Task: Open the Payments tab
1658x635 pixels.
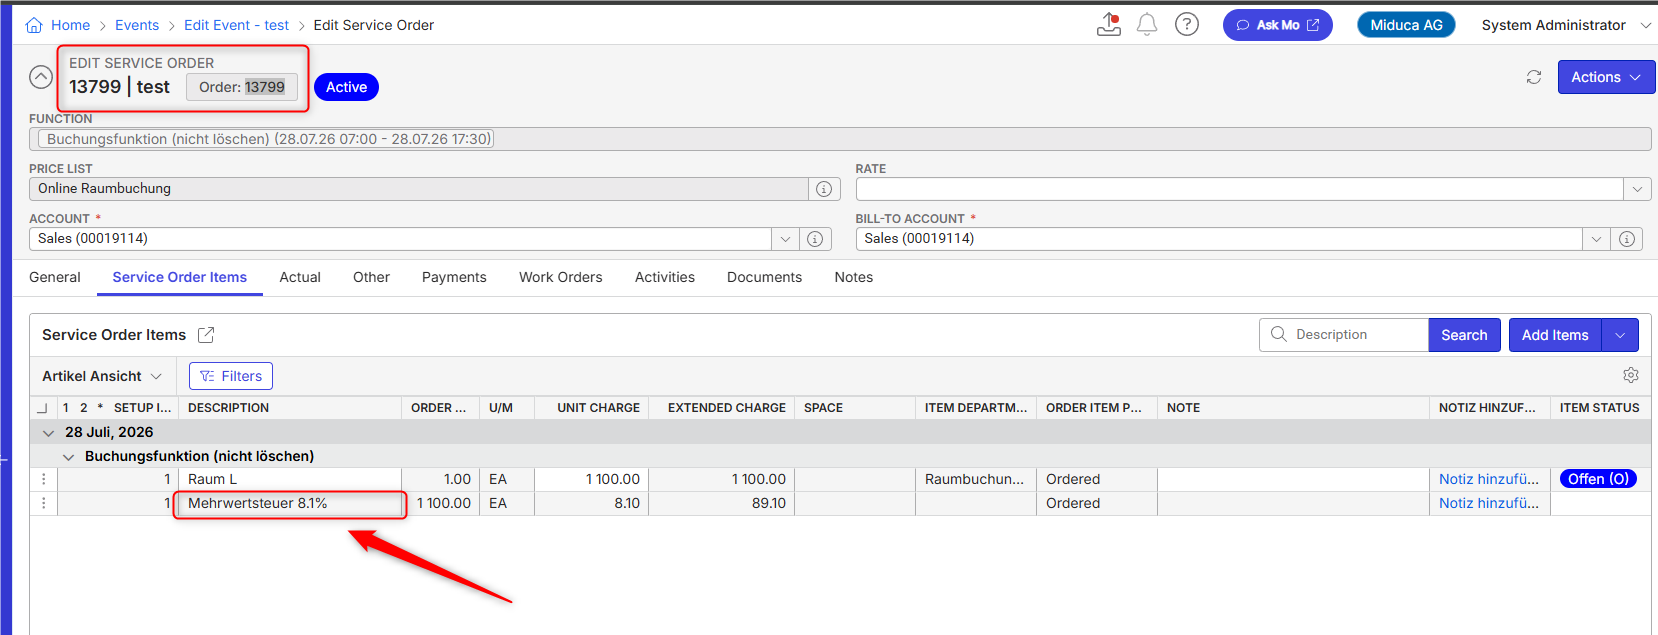Action: click(x=454, y=277)
